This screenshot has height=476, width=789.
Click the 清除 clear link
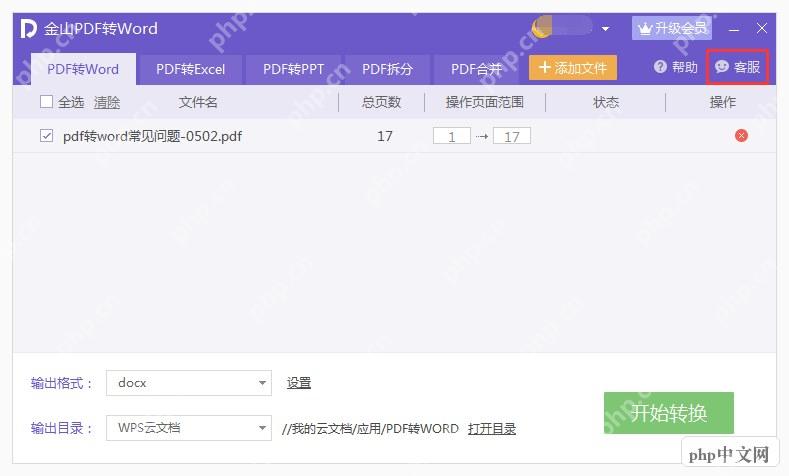click(x=107, y=102)
